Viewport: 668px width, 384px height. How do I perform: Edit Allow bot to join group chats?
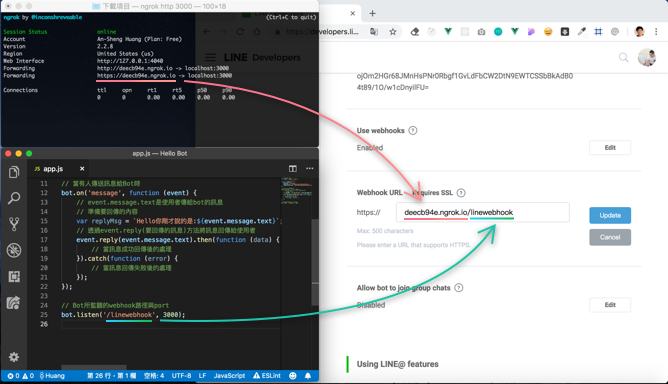pyautogui.click(x=610, y=305)
